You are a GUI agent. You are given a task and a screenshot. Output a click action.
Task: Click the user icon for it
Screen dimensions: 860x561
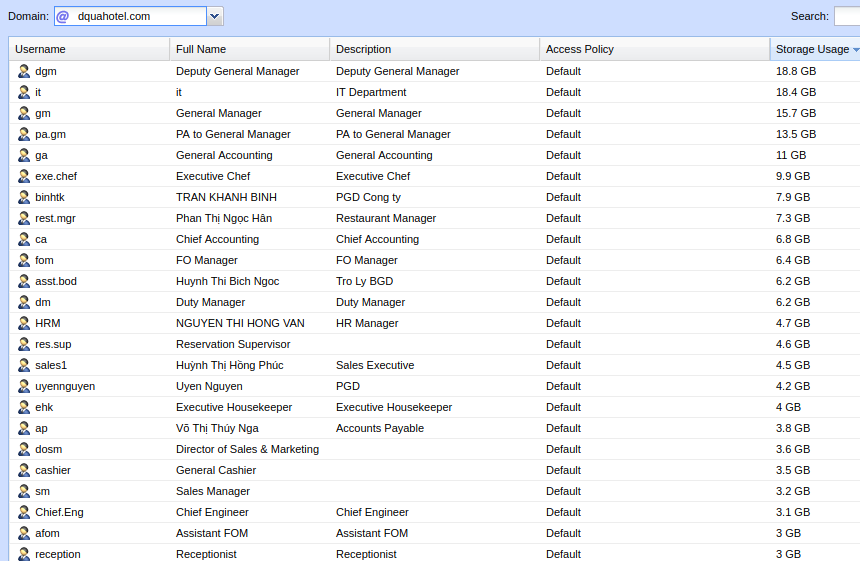point(24,92)
